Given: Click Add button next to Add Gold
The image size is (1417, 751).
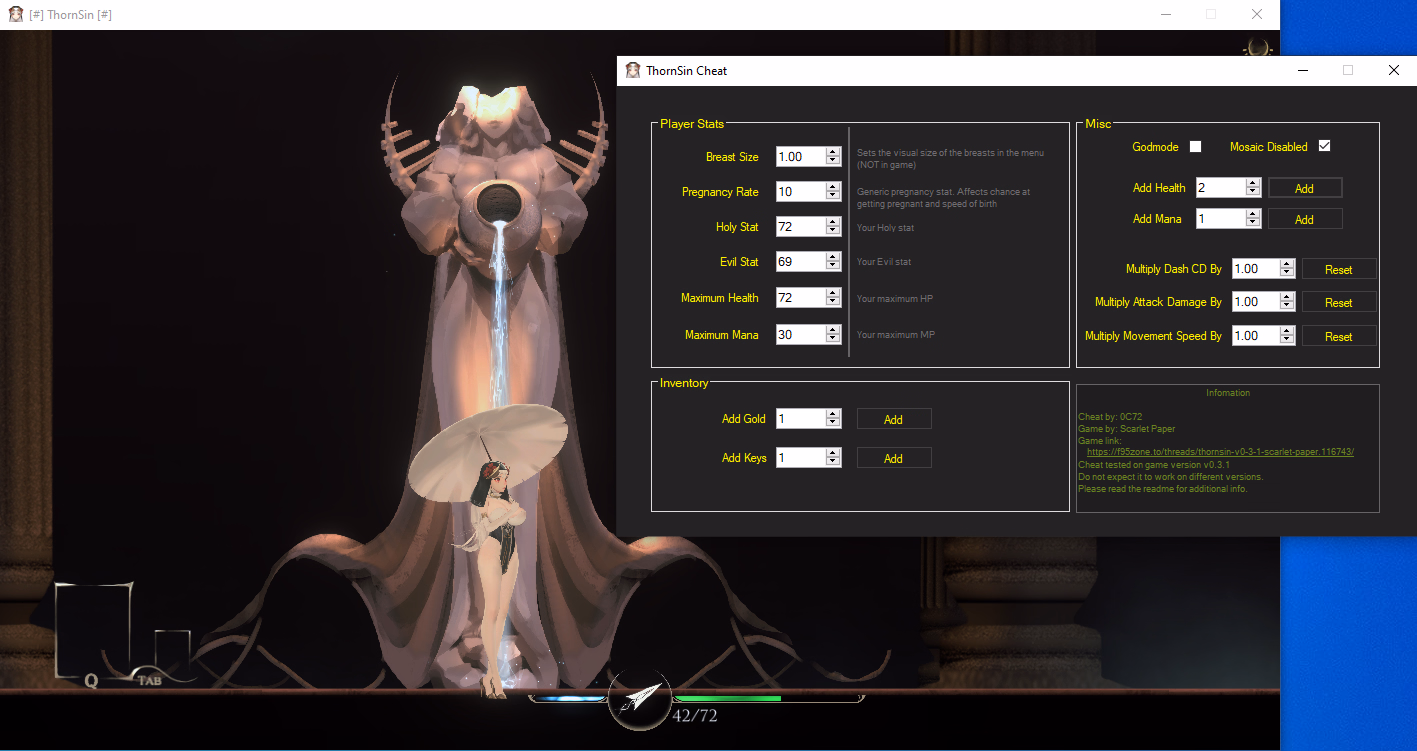Looking at the screenshot, I should 894,419.
